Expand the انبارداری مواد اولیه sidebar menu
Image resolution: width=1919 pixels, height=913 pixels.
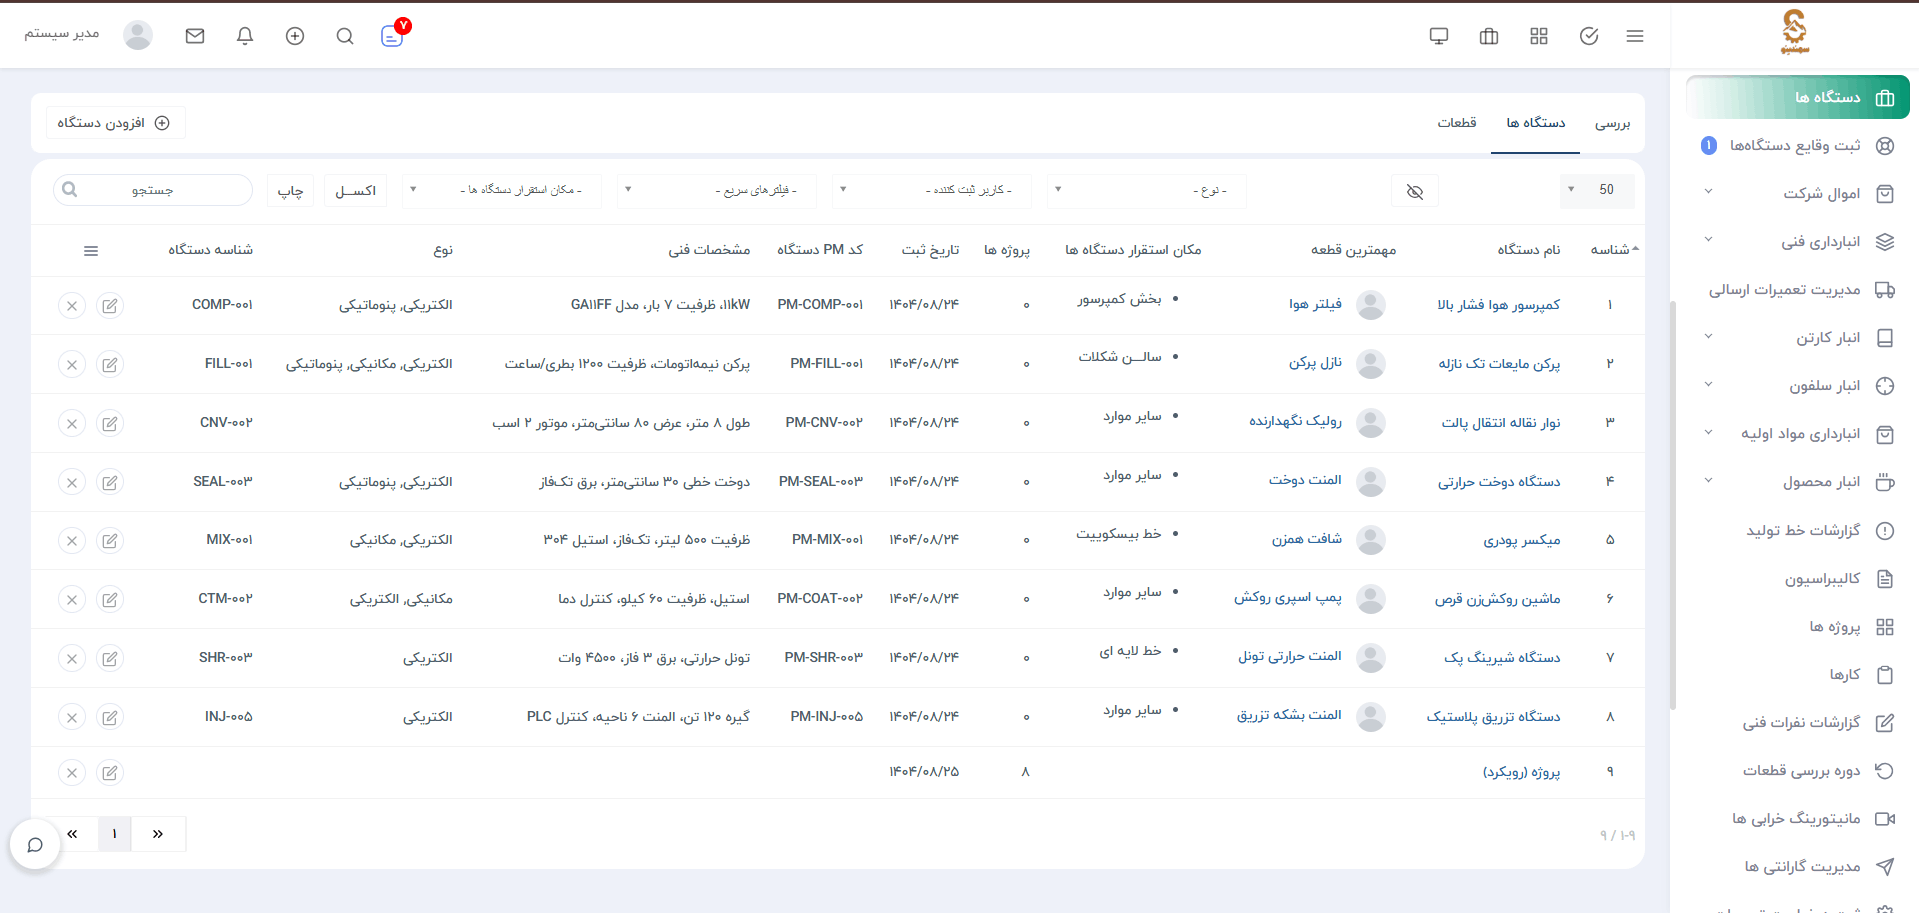coord(1798,434)
